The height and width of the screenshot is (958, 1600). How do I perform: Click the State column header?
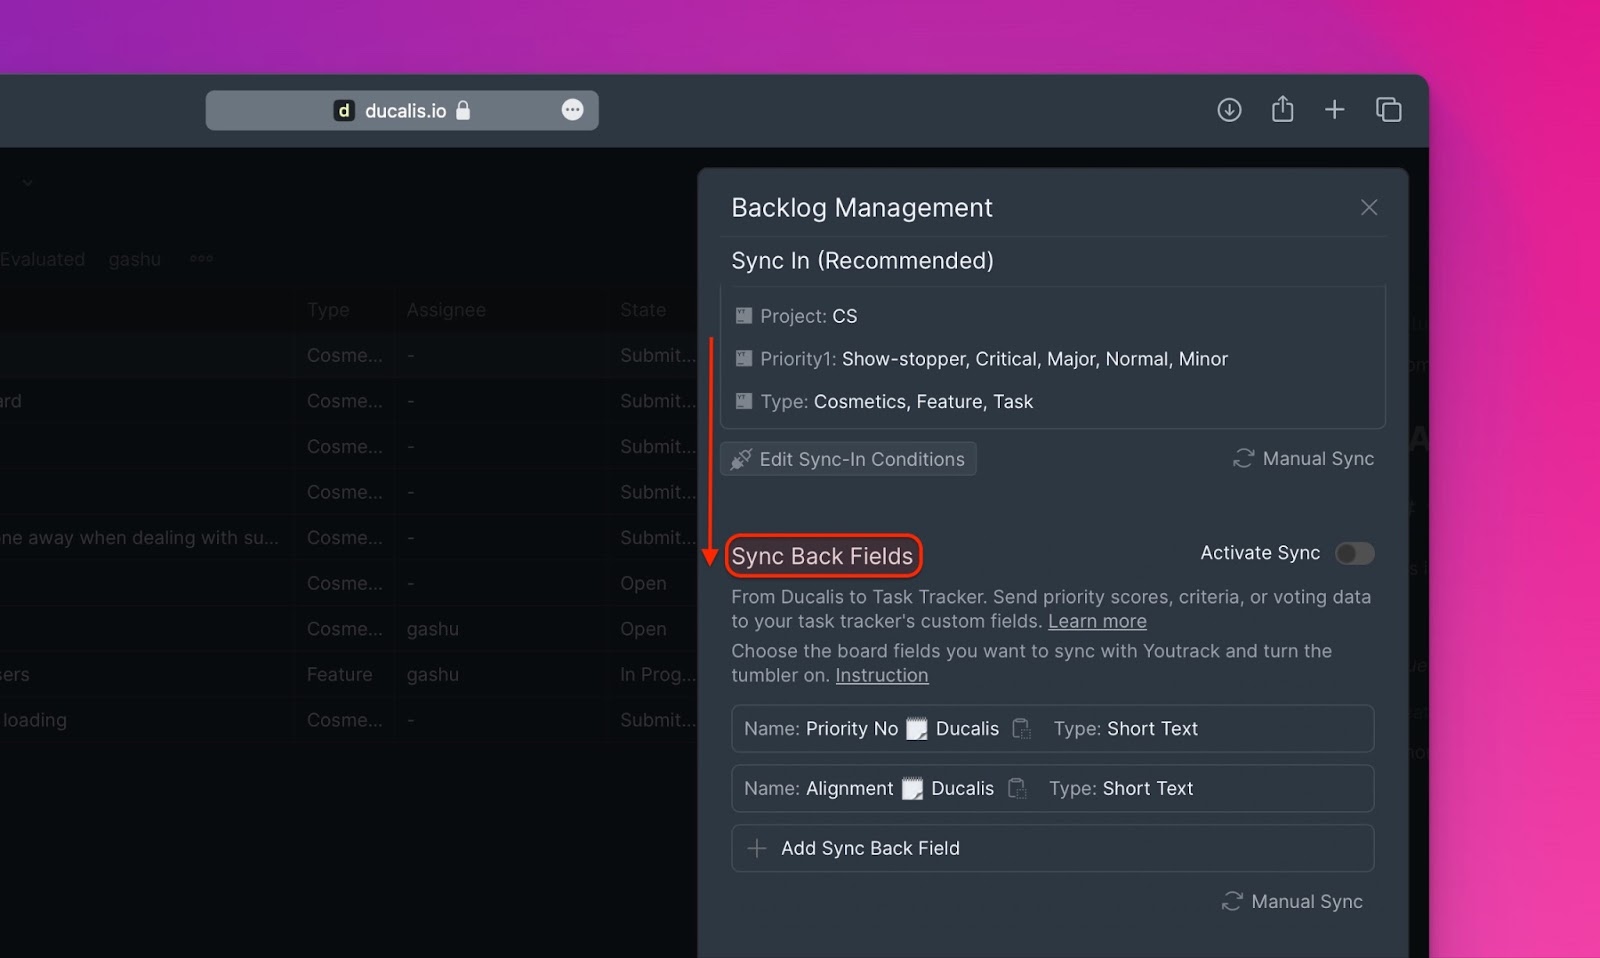pos(643,310)
